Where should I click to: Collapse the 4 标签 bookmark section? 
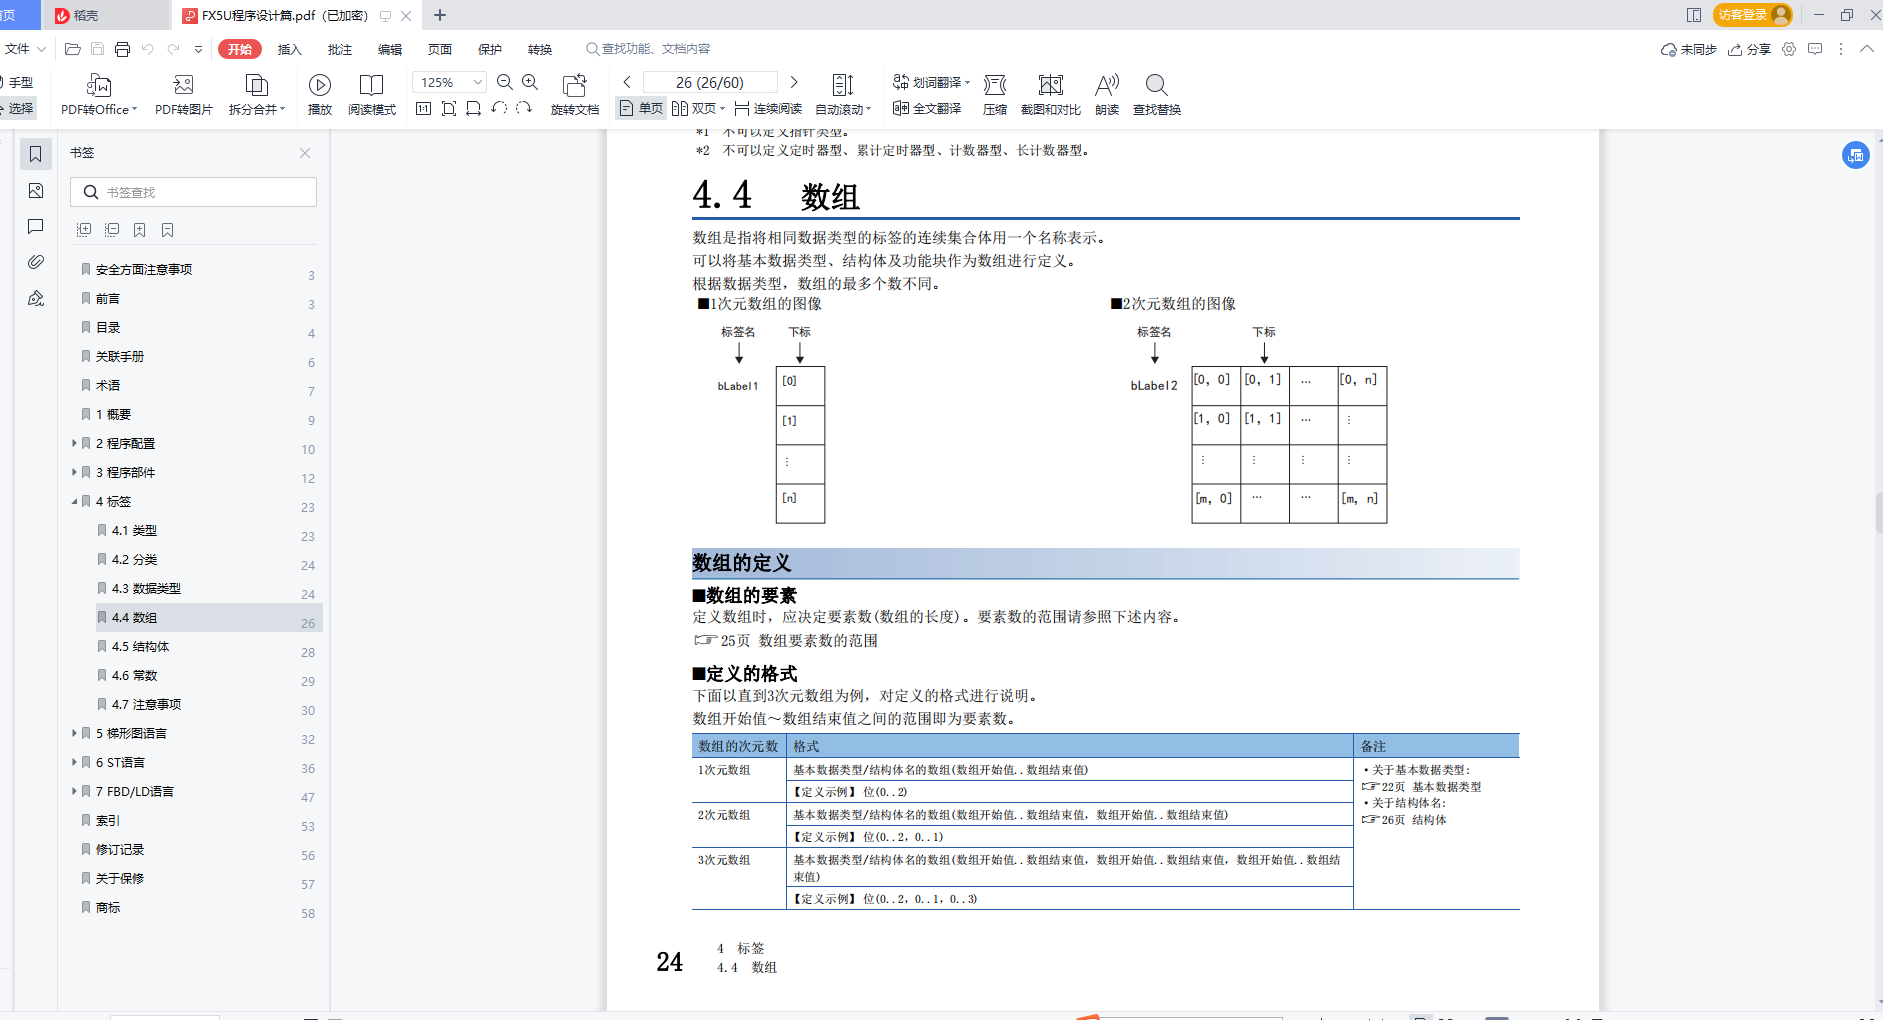74,501
